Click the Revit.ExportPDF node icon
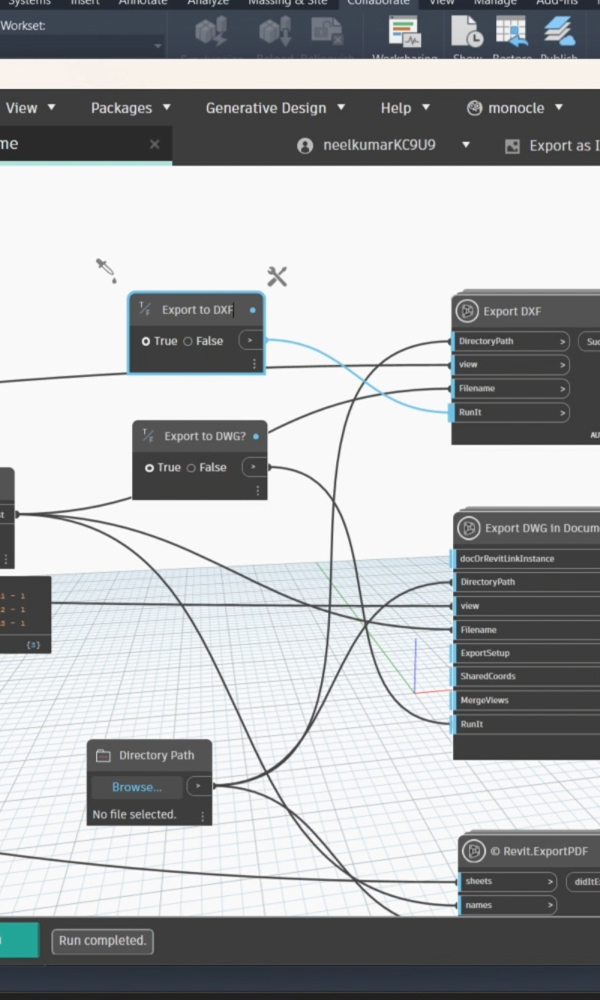 (474, 851)
